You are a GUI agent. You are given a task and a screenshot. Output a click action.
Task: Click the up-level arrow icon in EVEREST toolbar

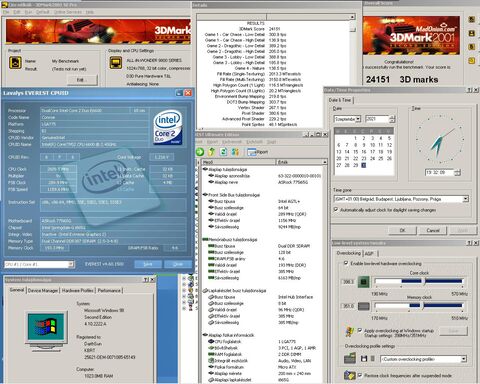[x=212, y=152]
